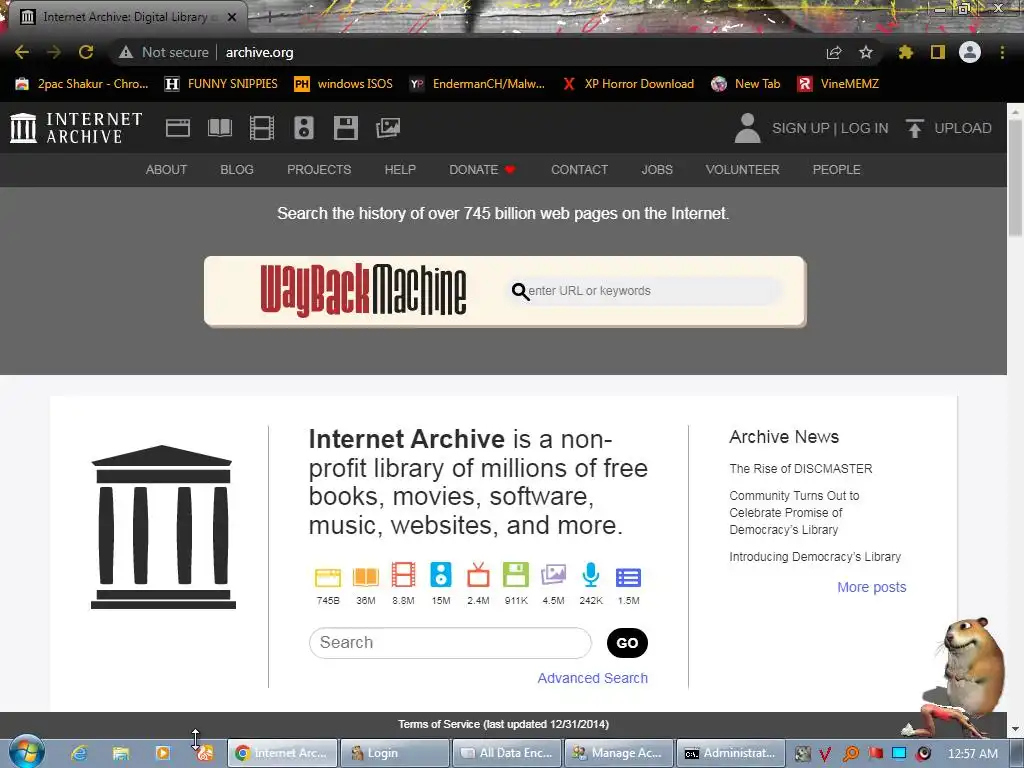The height and width of the screenshot is (768, 1024).
Task: Click the upload arrow icon
Action: tap(915, 128)
